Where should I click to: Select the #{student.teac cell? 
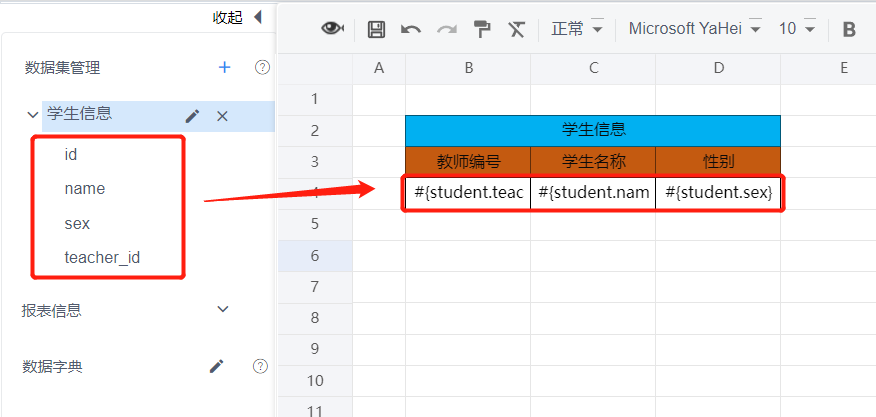[x=468, y=193]
